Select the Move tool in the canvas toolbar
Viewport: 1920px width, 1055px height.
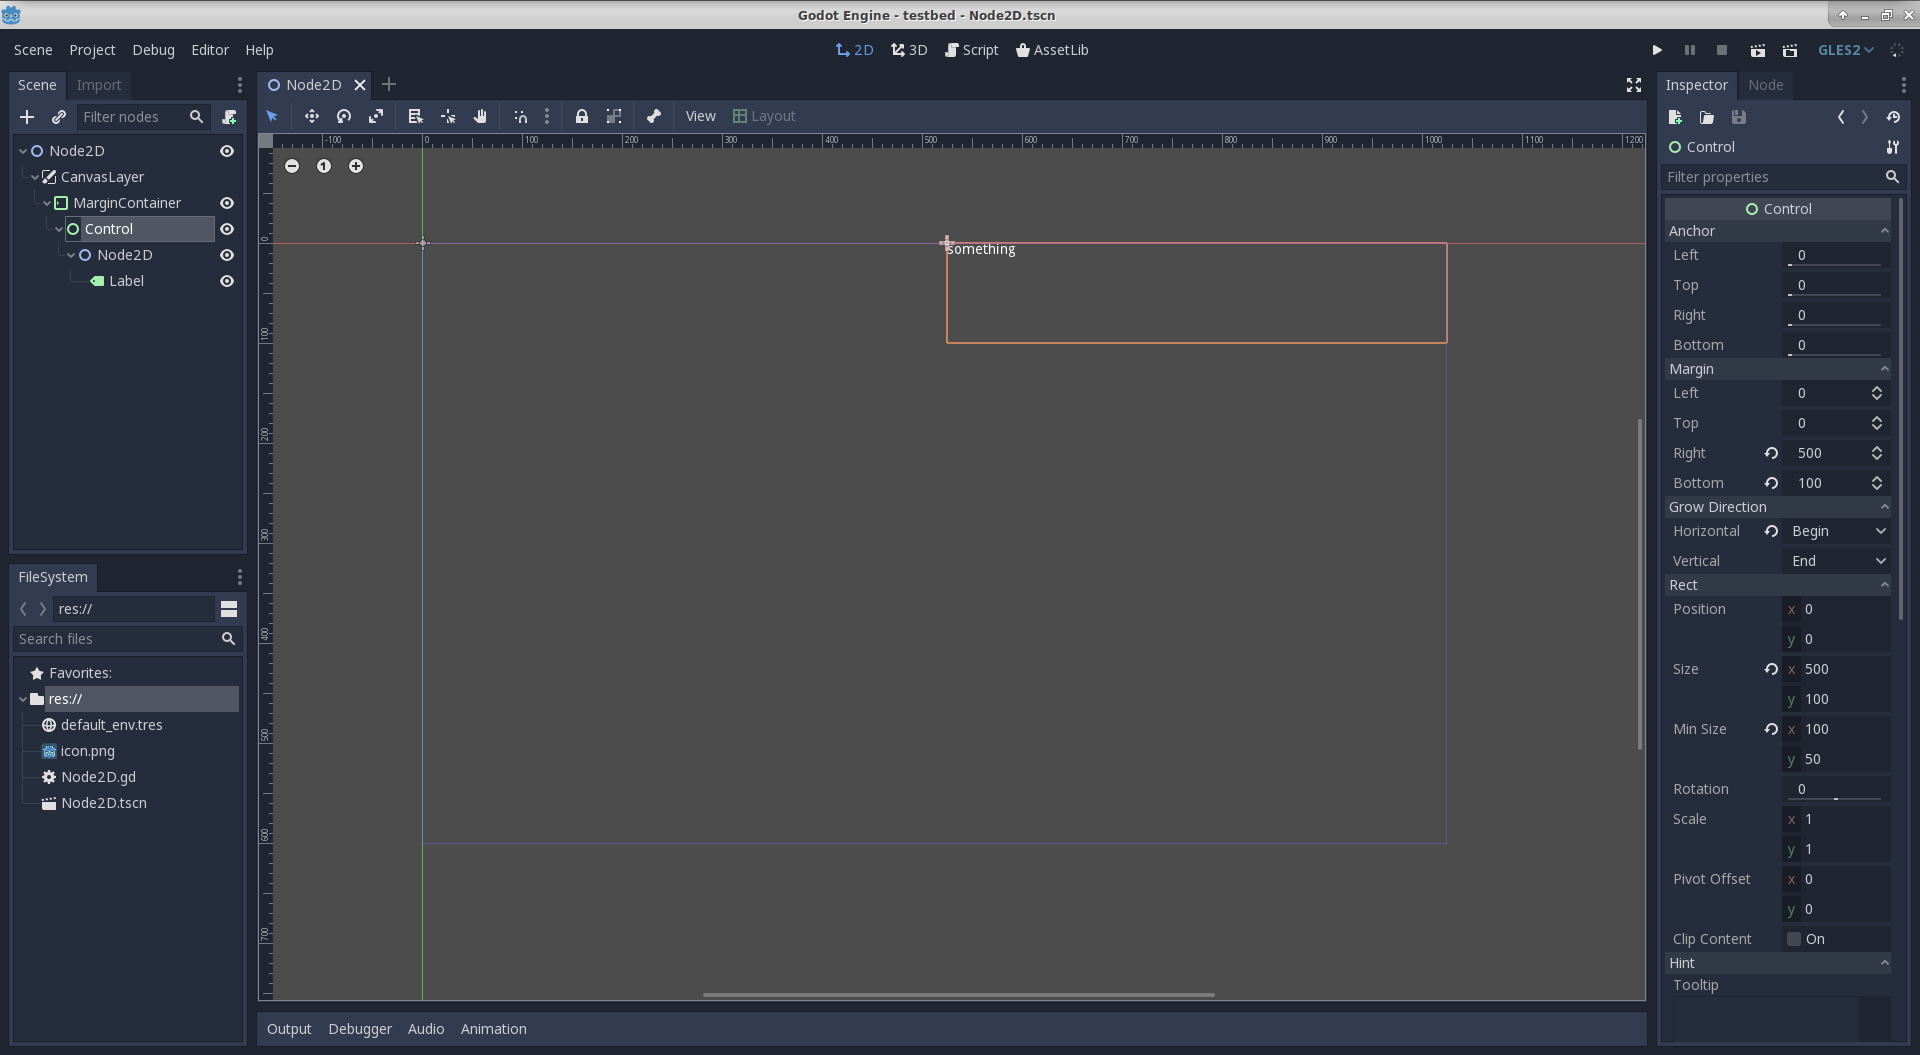[311, 116]
